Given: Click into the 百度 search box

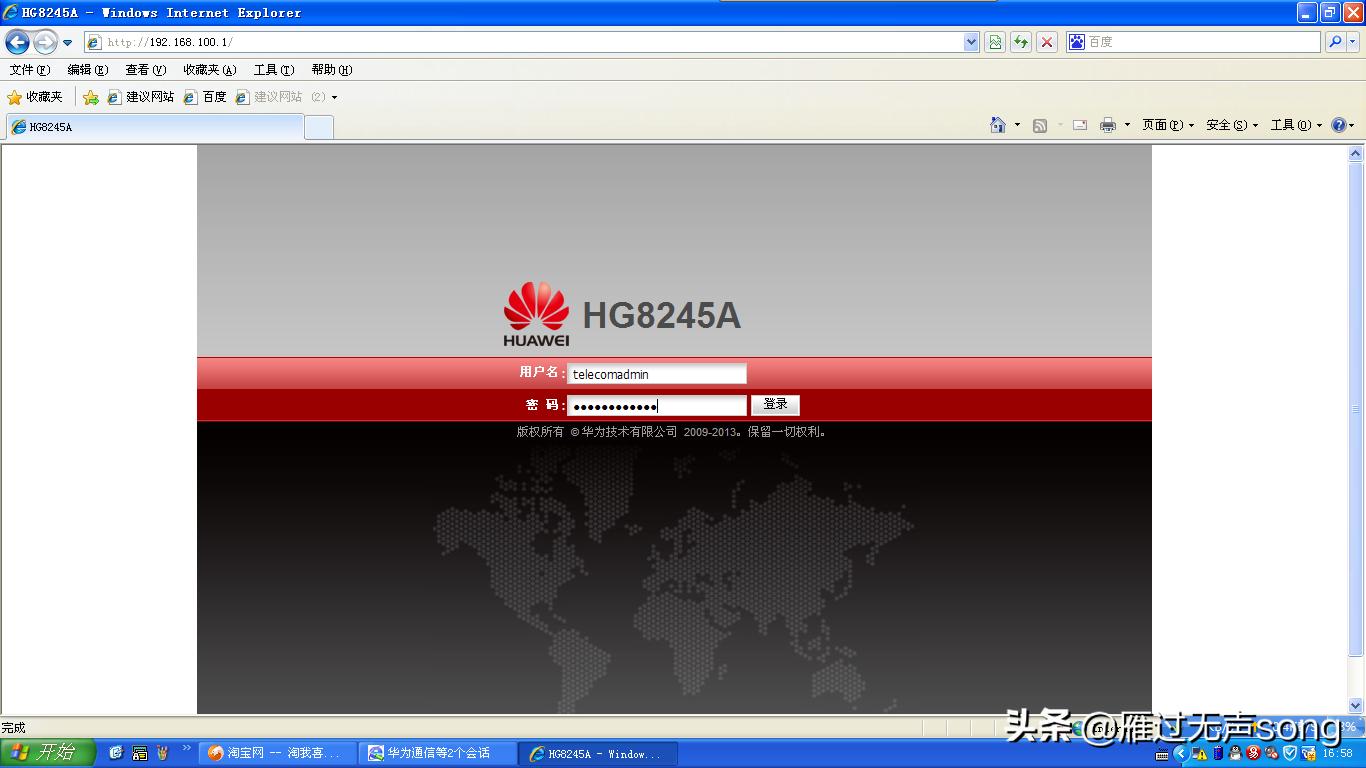Looking at the screenshot, I should click(x=1203, y=42).
